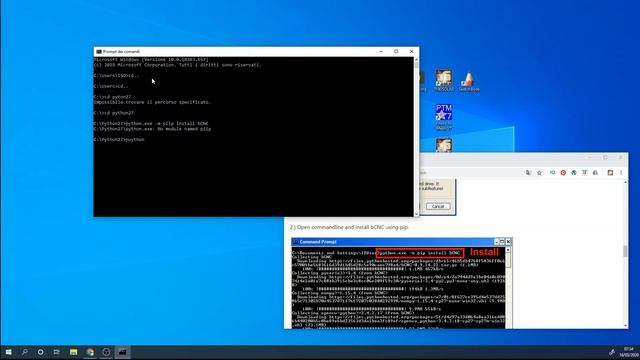
Task: Click the command prompt scrollbar down arrow
Action: click(416, 214)
